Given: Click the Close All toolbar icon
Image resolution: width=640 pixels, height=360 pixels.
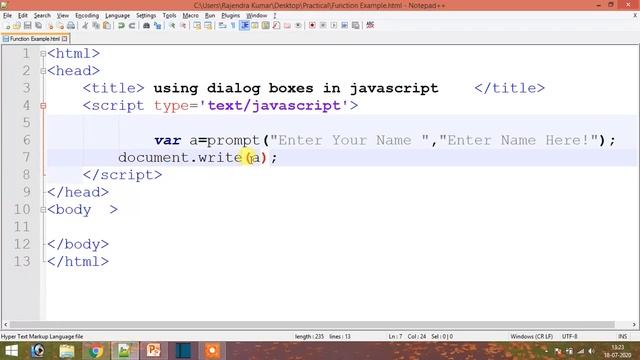Looking at the screenshot, I should tap(60, 25).
